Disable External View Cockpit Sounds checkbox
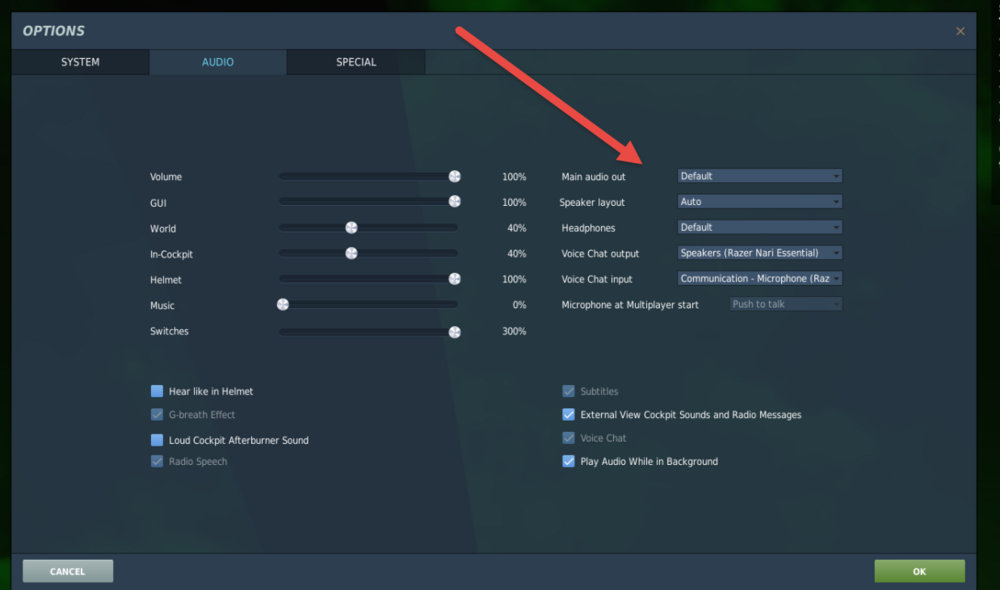This screenshot has width=1000, height=590. [569, 415]
